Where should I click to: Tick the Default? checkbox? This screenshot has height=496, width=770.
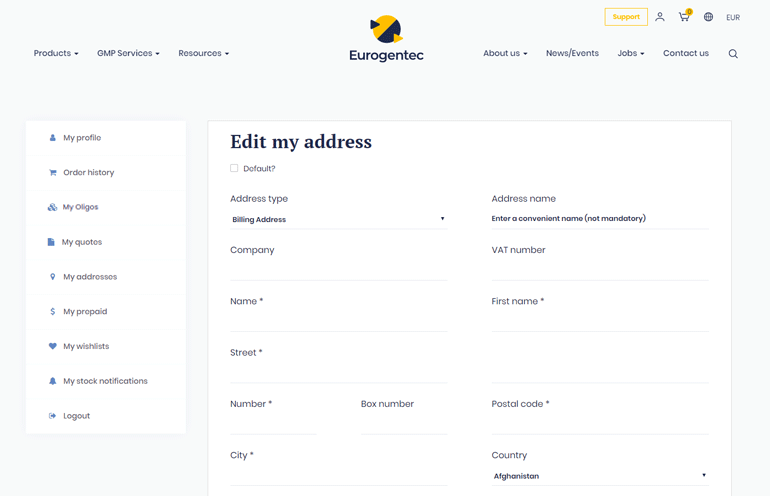pyautogui.click(x=234, y=169)
